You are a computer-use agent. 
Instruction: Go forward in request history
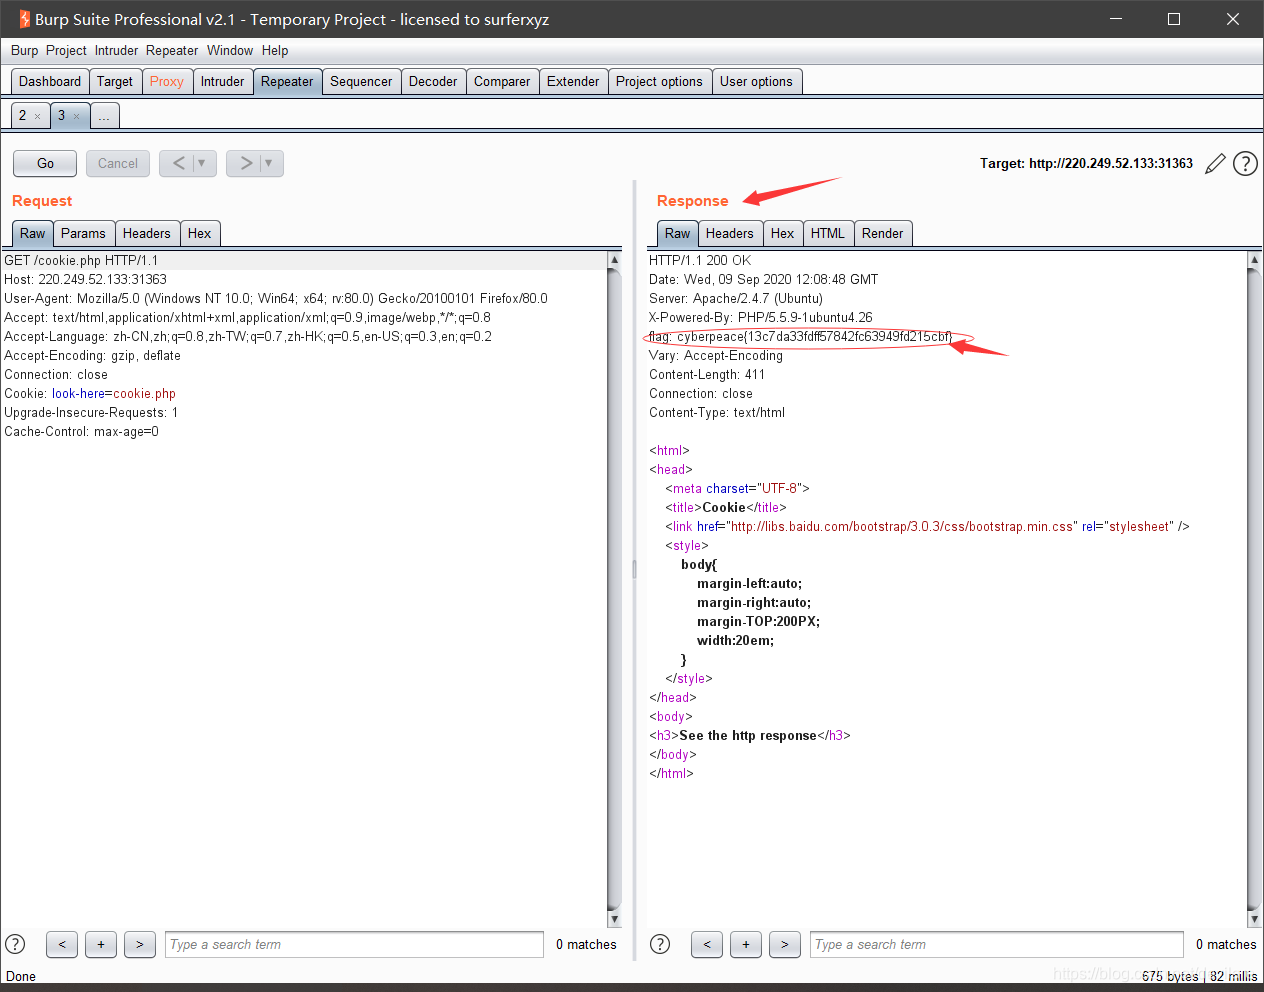click(245, 163)
